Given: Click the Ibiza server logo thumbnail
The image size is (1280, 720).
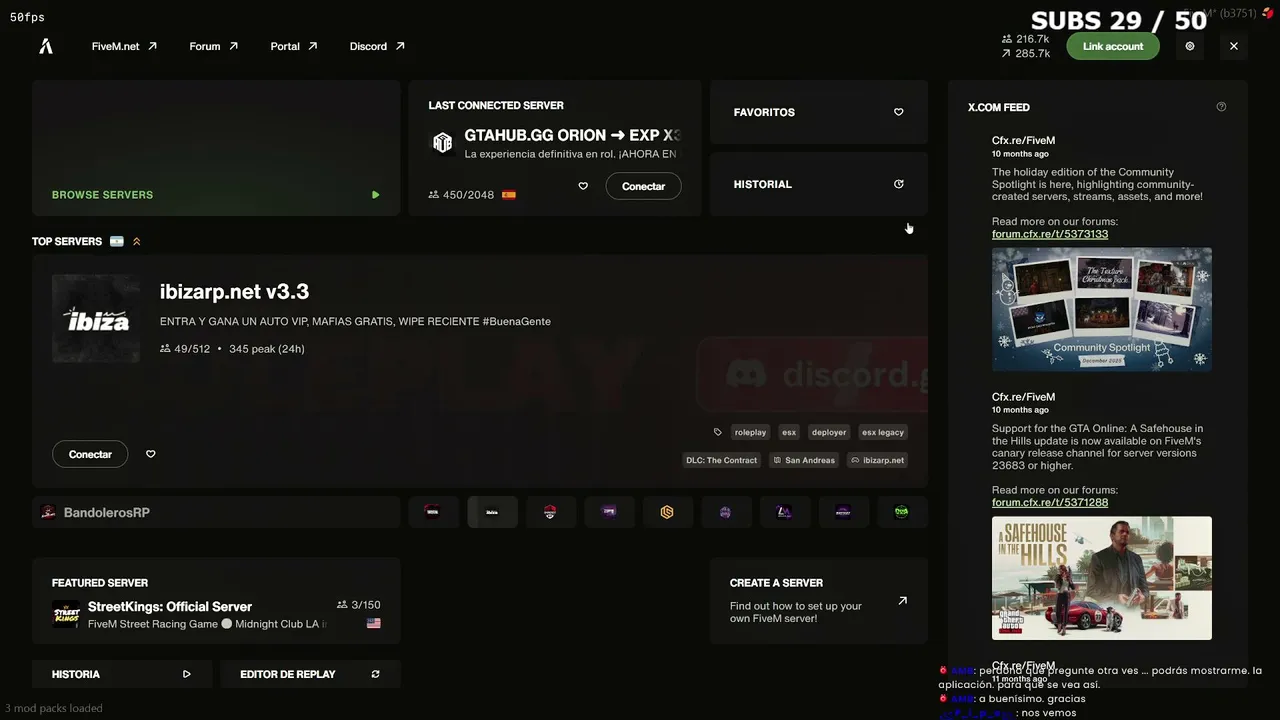Looking at the screenshot, I should 96,318.
